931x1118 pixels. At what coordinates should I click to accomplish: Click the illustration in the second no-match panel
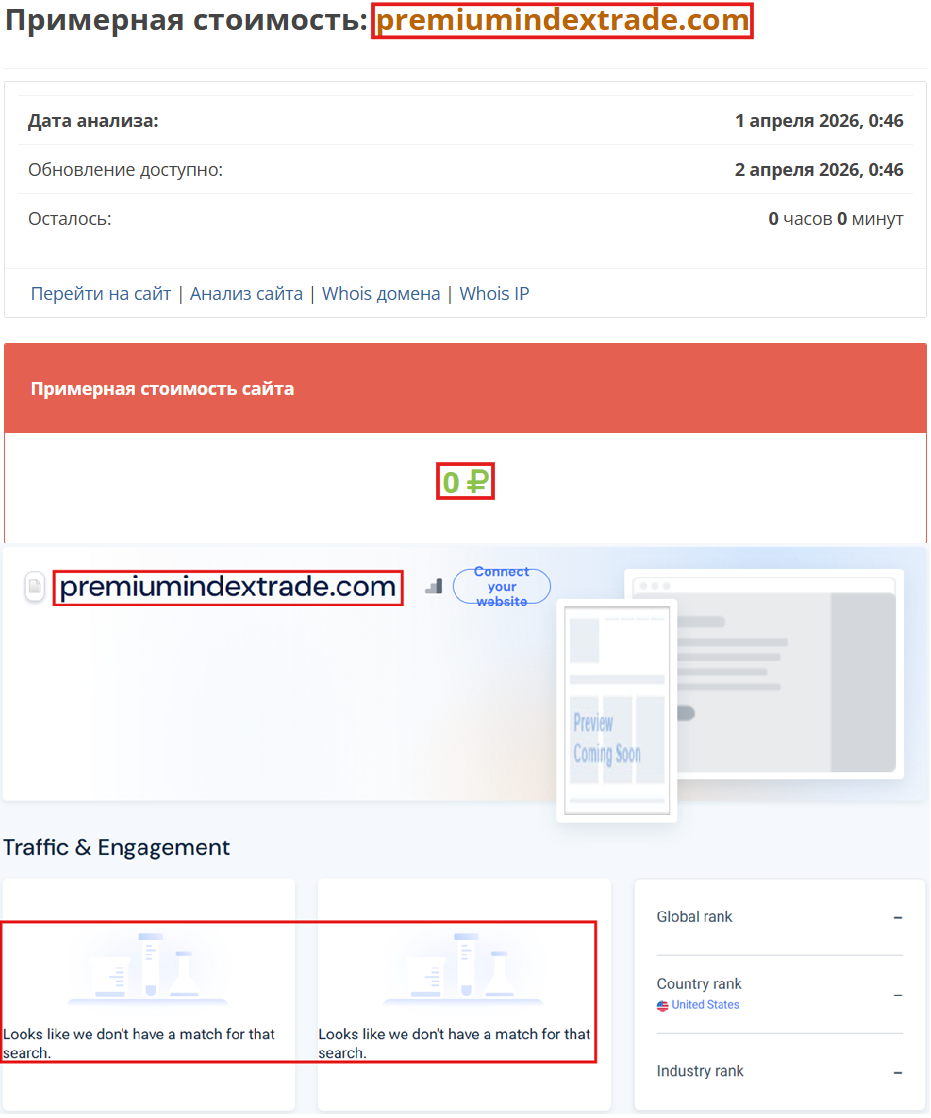coord(463,968)
